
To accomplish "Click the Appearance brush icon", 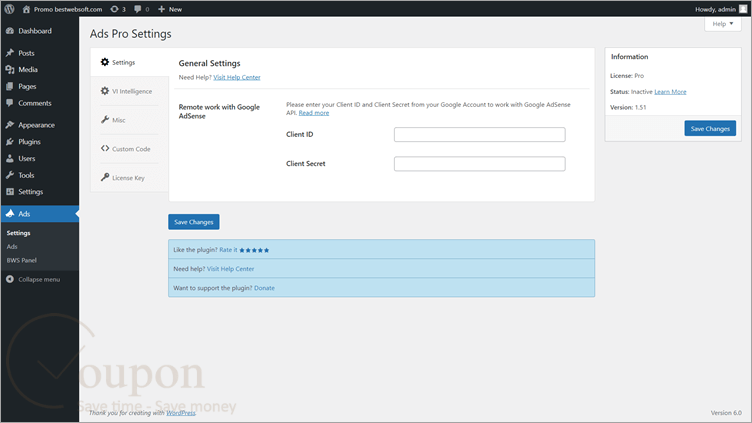I will click(10, 125).
